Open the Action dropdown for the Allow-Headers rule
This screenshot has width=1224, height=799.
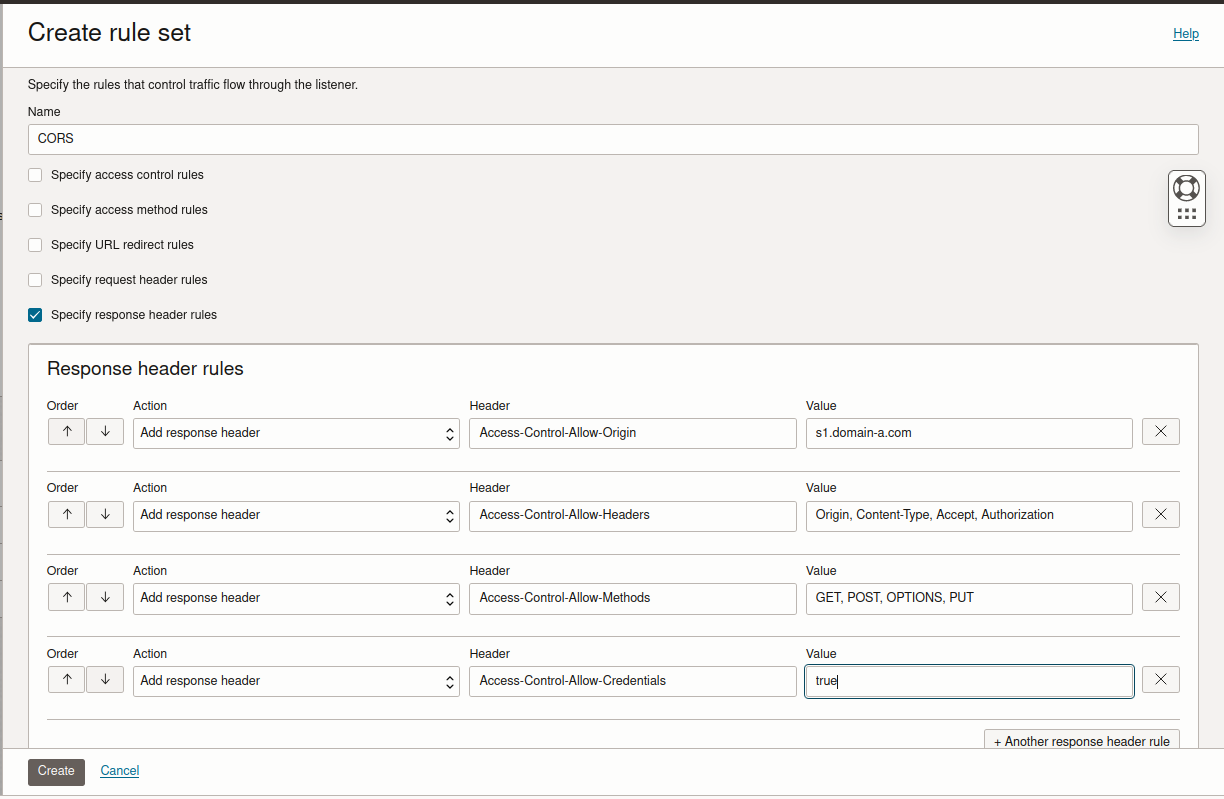(296, 516)
